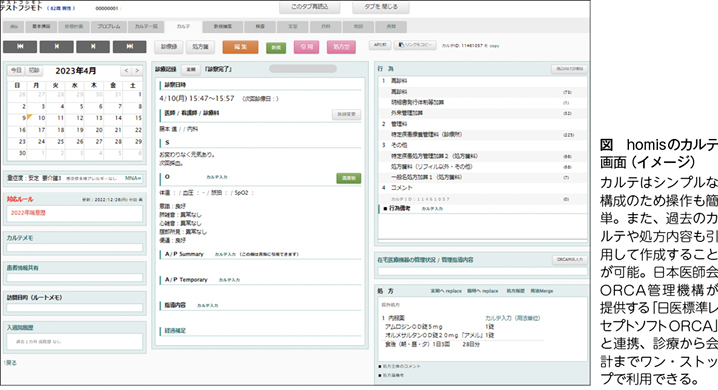
Task: Click このタブ再読込 reload button
Action: (x=310, y=7)
